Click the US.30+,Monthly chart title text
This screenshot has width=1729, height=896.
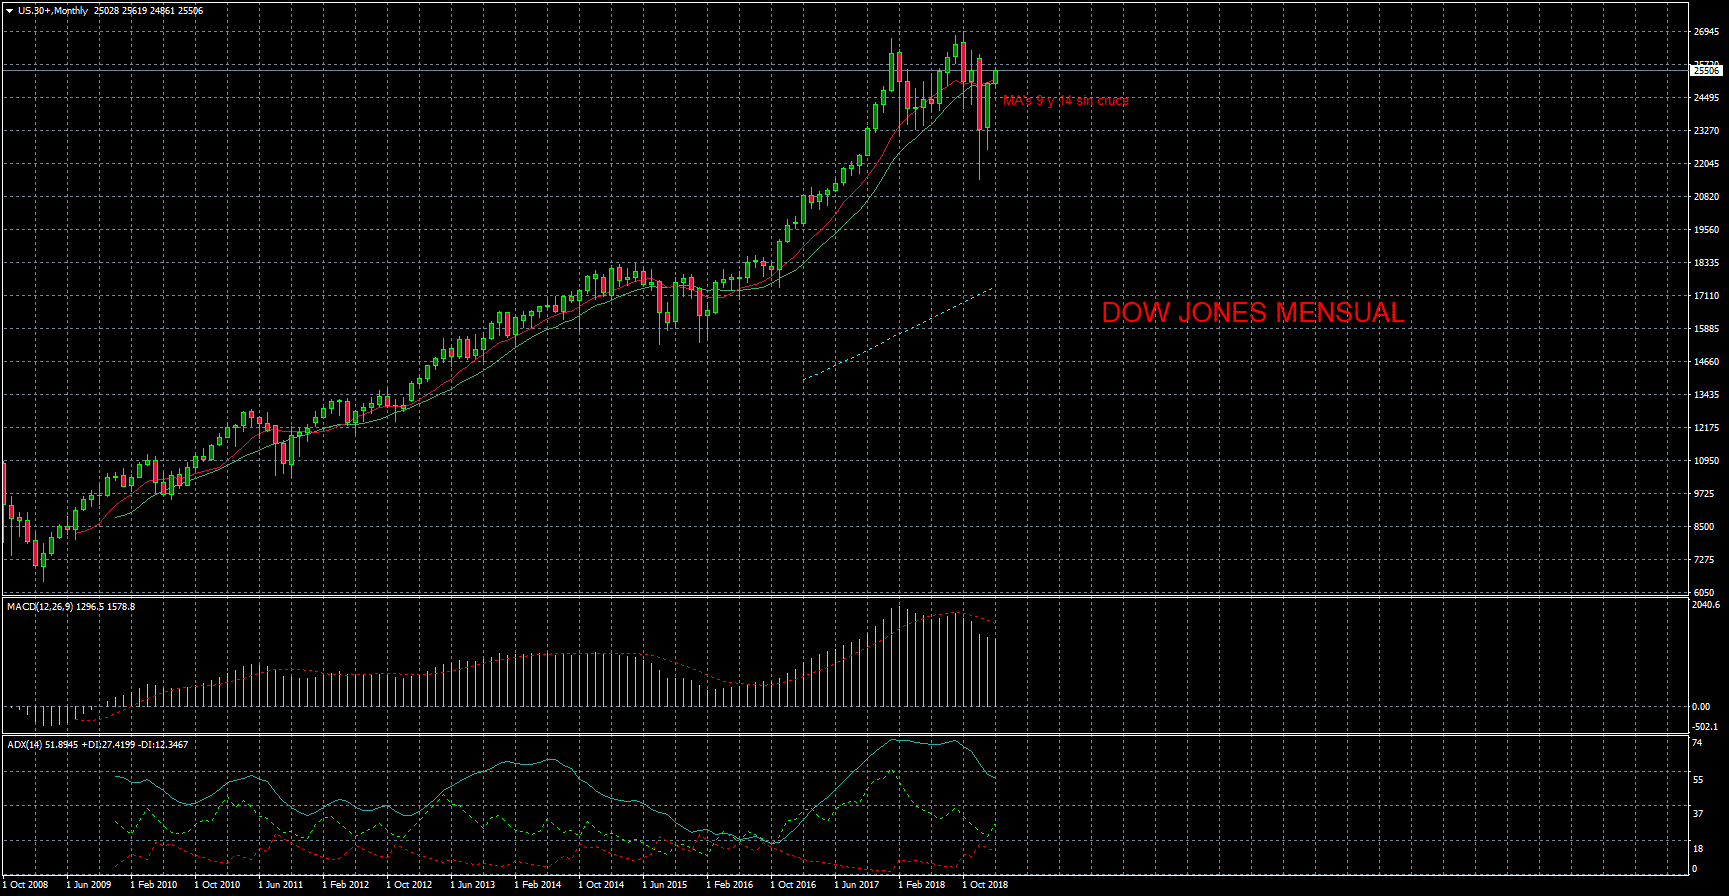click(x=53, y=11)
